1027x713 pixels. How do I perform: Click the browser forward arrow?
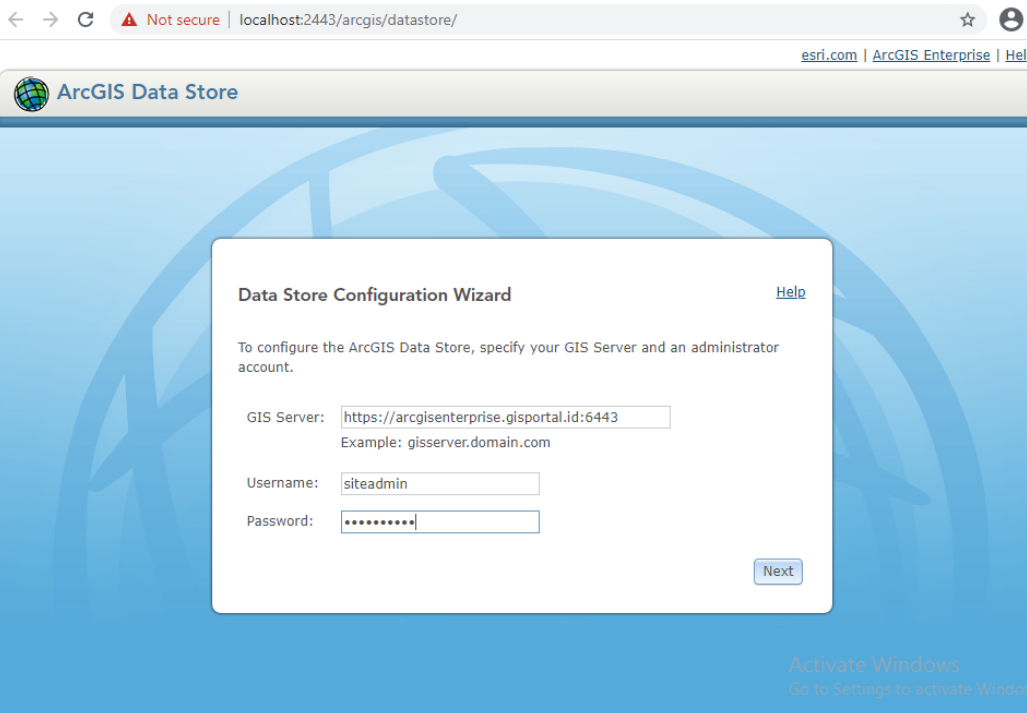tap(50, 20)
